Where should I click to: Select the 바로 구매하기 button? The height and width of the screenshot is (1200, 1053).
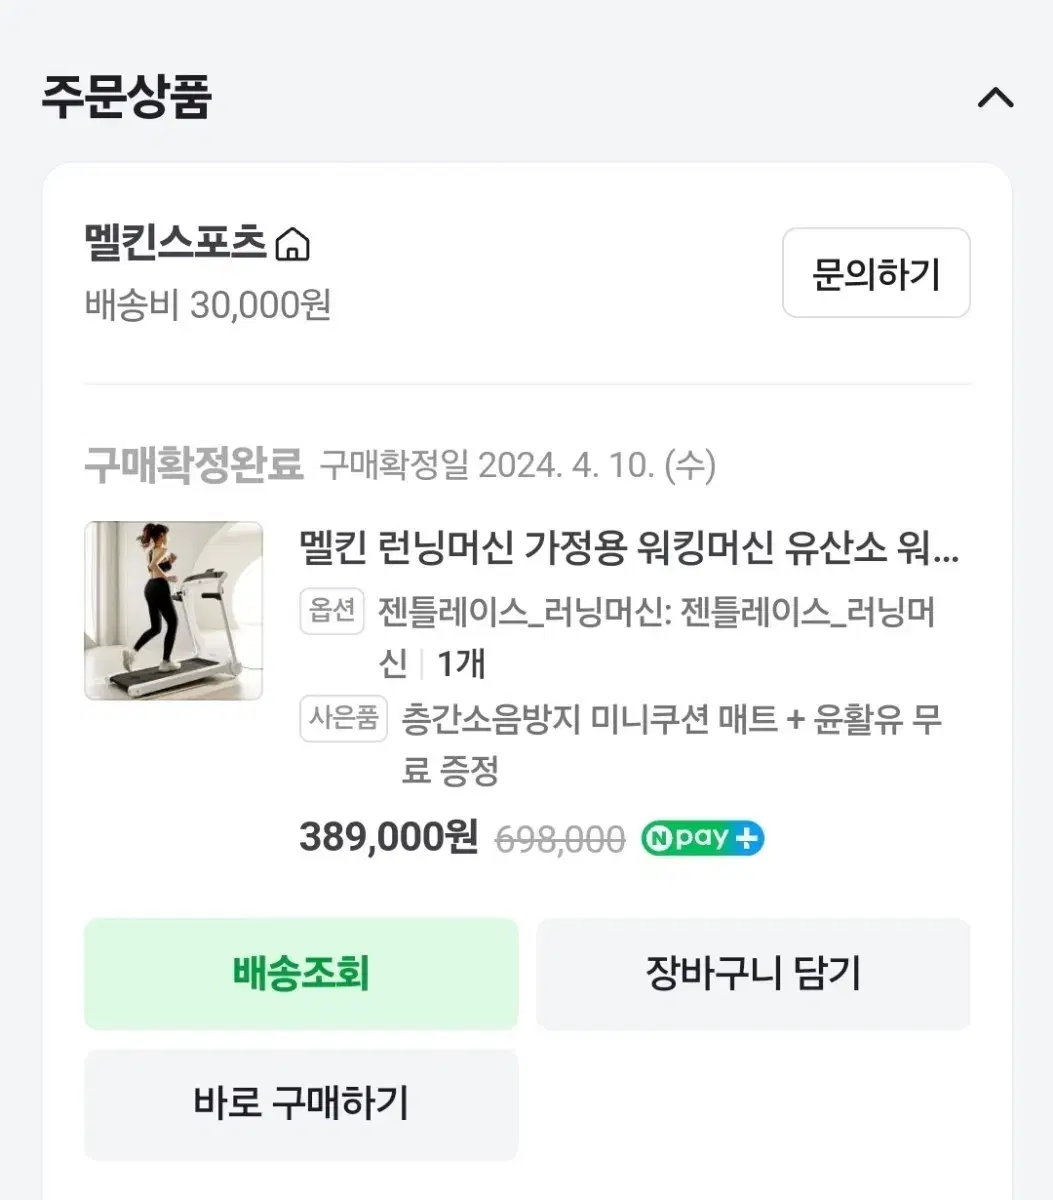301,1104
